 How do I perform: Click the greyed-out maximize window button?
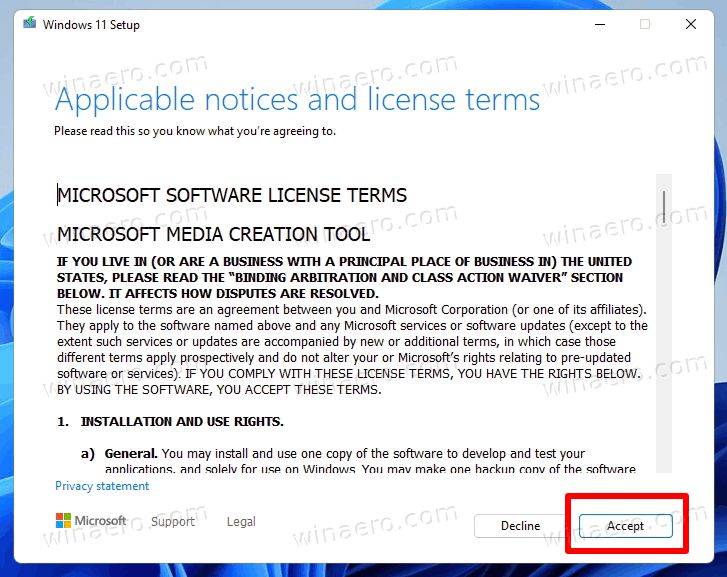[645, 24]
